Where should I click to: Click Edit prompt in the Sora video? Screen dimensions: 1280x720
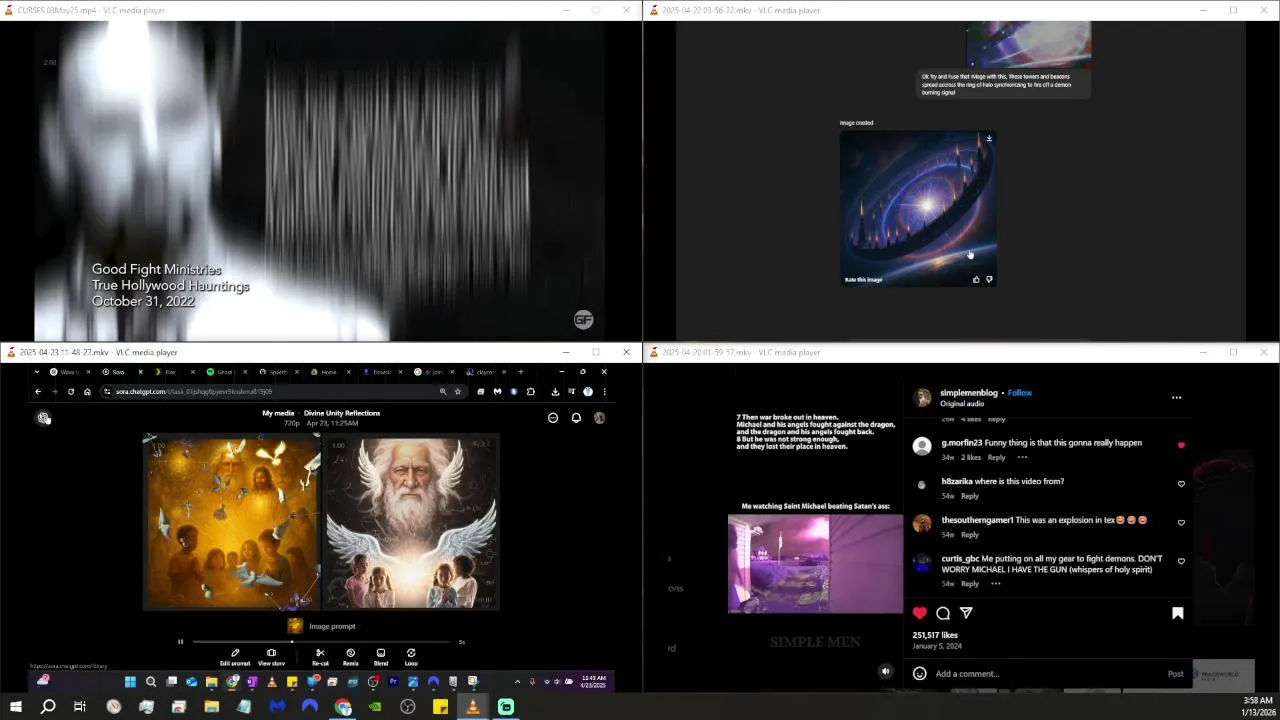(x=235, y=657)
